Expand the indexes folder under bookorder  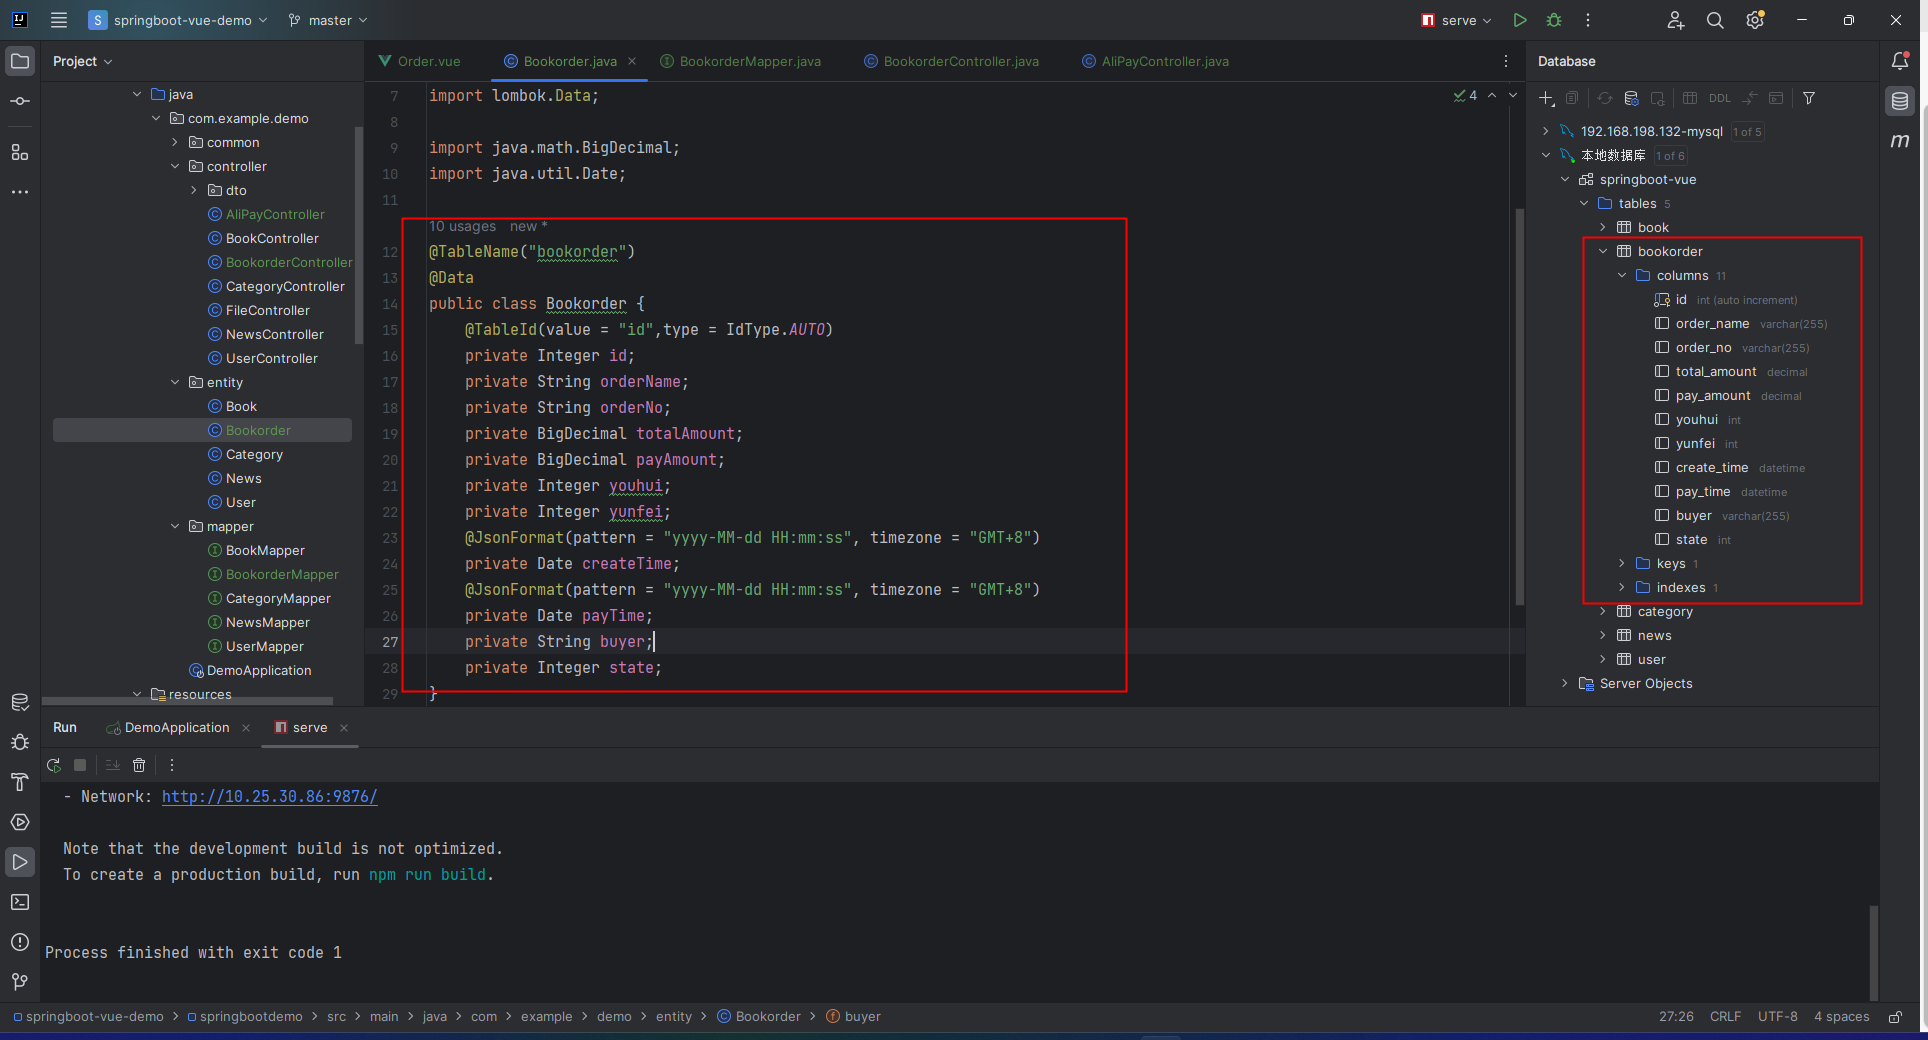[1622, 587]
